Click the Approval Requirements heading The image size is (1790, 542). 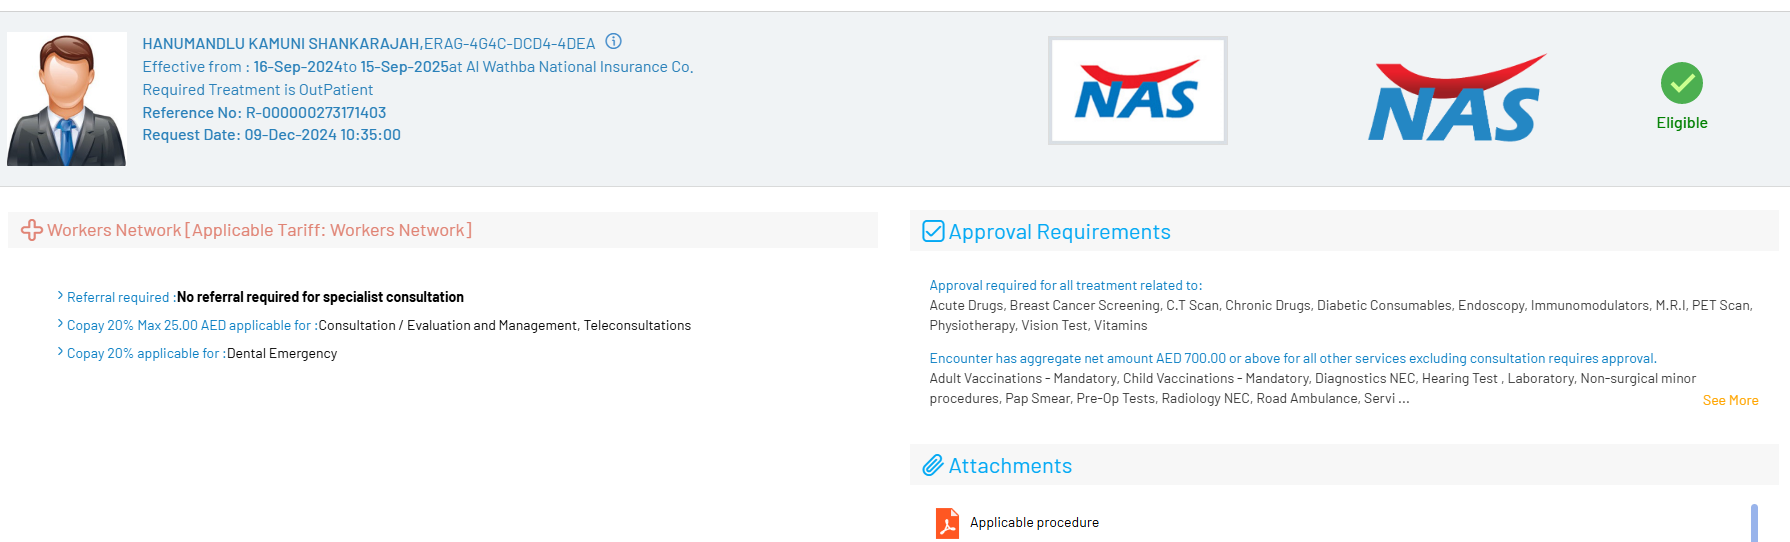coord(1059,232)
